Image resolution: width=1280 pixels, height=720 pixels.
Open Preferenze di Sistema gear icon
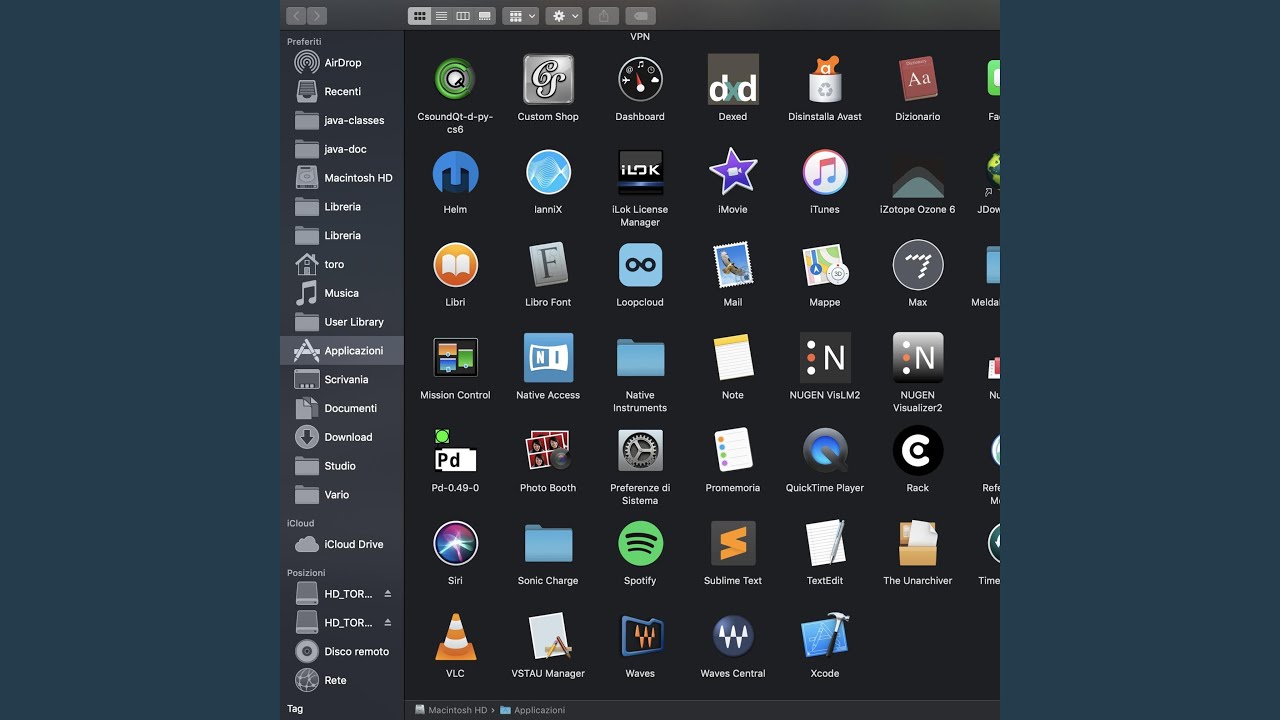point(640,451)
